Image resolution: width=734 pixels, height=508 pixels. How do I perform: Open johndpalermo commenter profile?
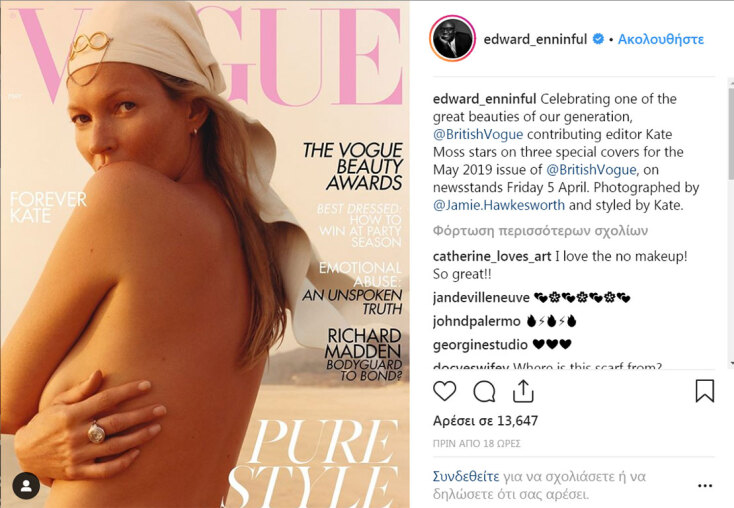[x=477, y=321]
